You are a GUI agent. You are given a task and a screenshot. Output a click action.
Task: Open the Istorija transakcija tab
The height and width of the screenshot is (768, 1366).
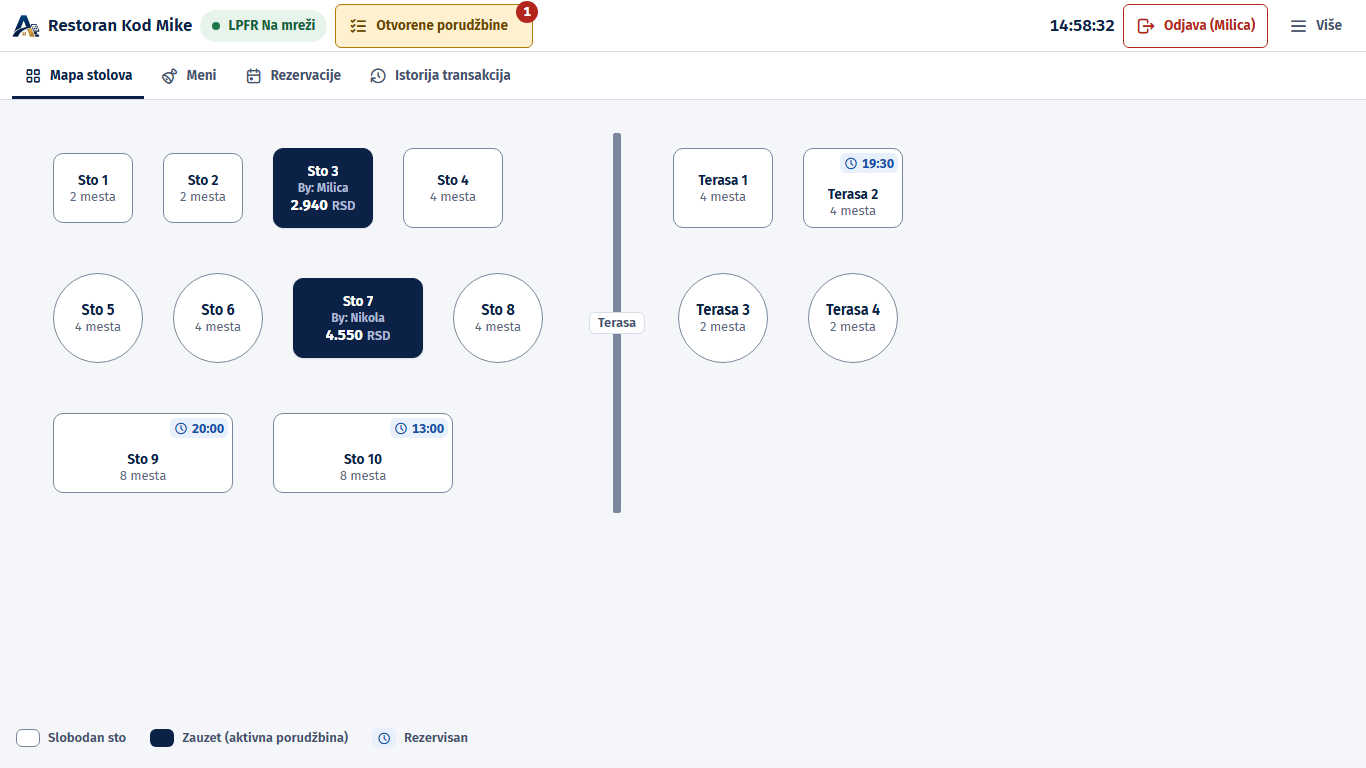click(440, 76)
